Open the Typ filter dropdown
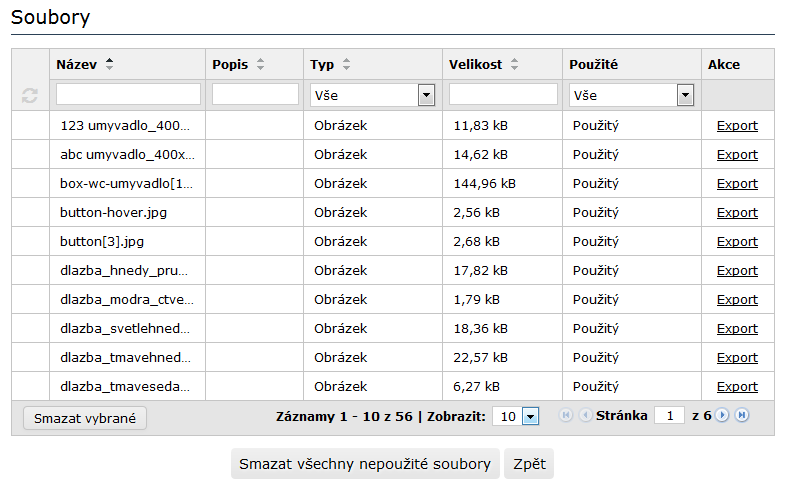The image size is (790, 491). pos(427,95)
